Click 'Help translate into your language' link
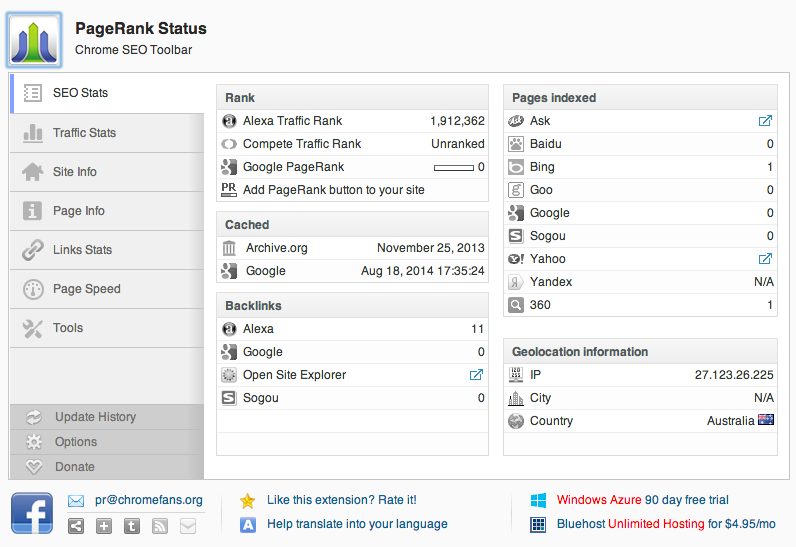Image resolution: width=796 pixels, height=547 pixels. click(x=357, y=524)
